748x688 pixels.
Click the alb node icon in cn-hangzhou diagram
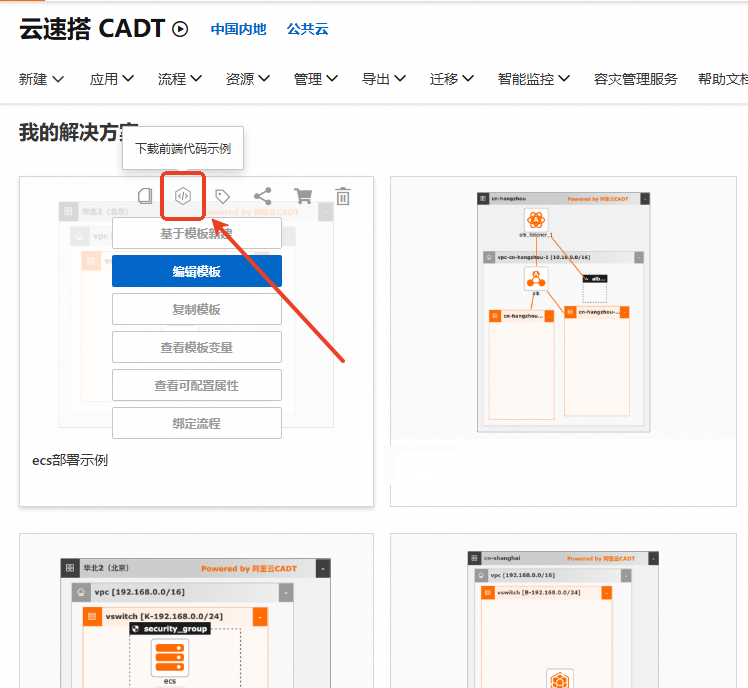coord(536,279)
